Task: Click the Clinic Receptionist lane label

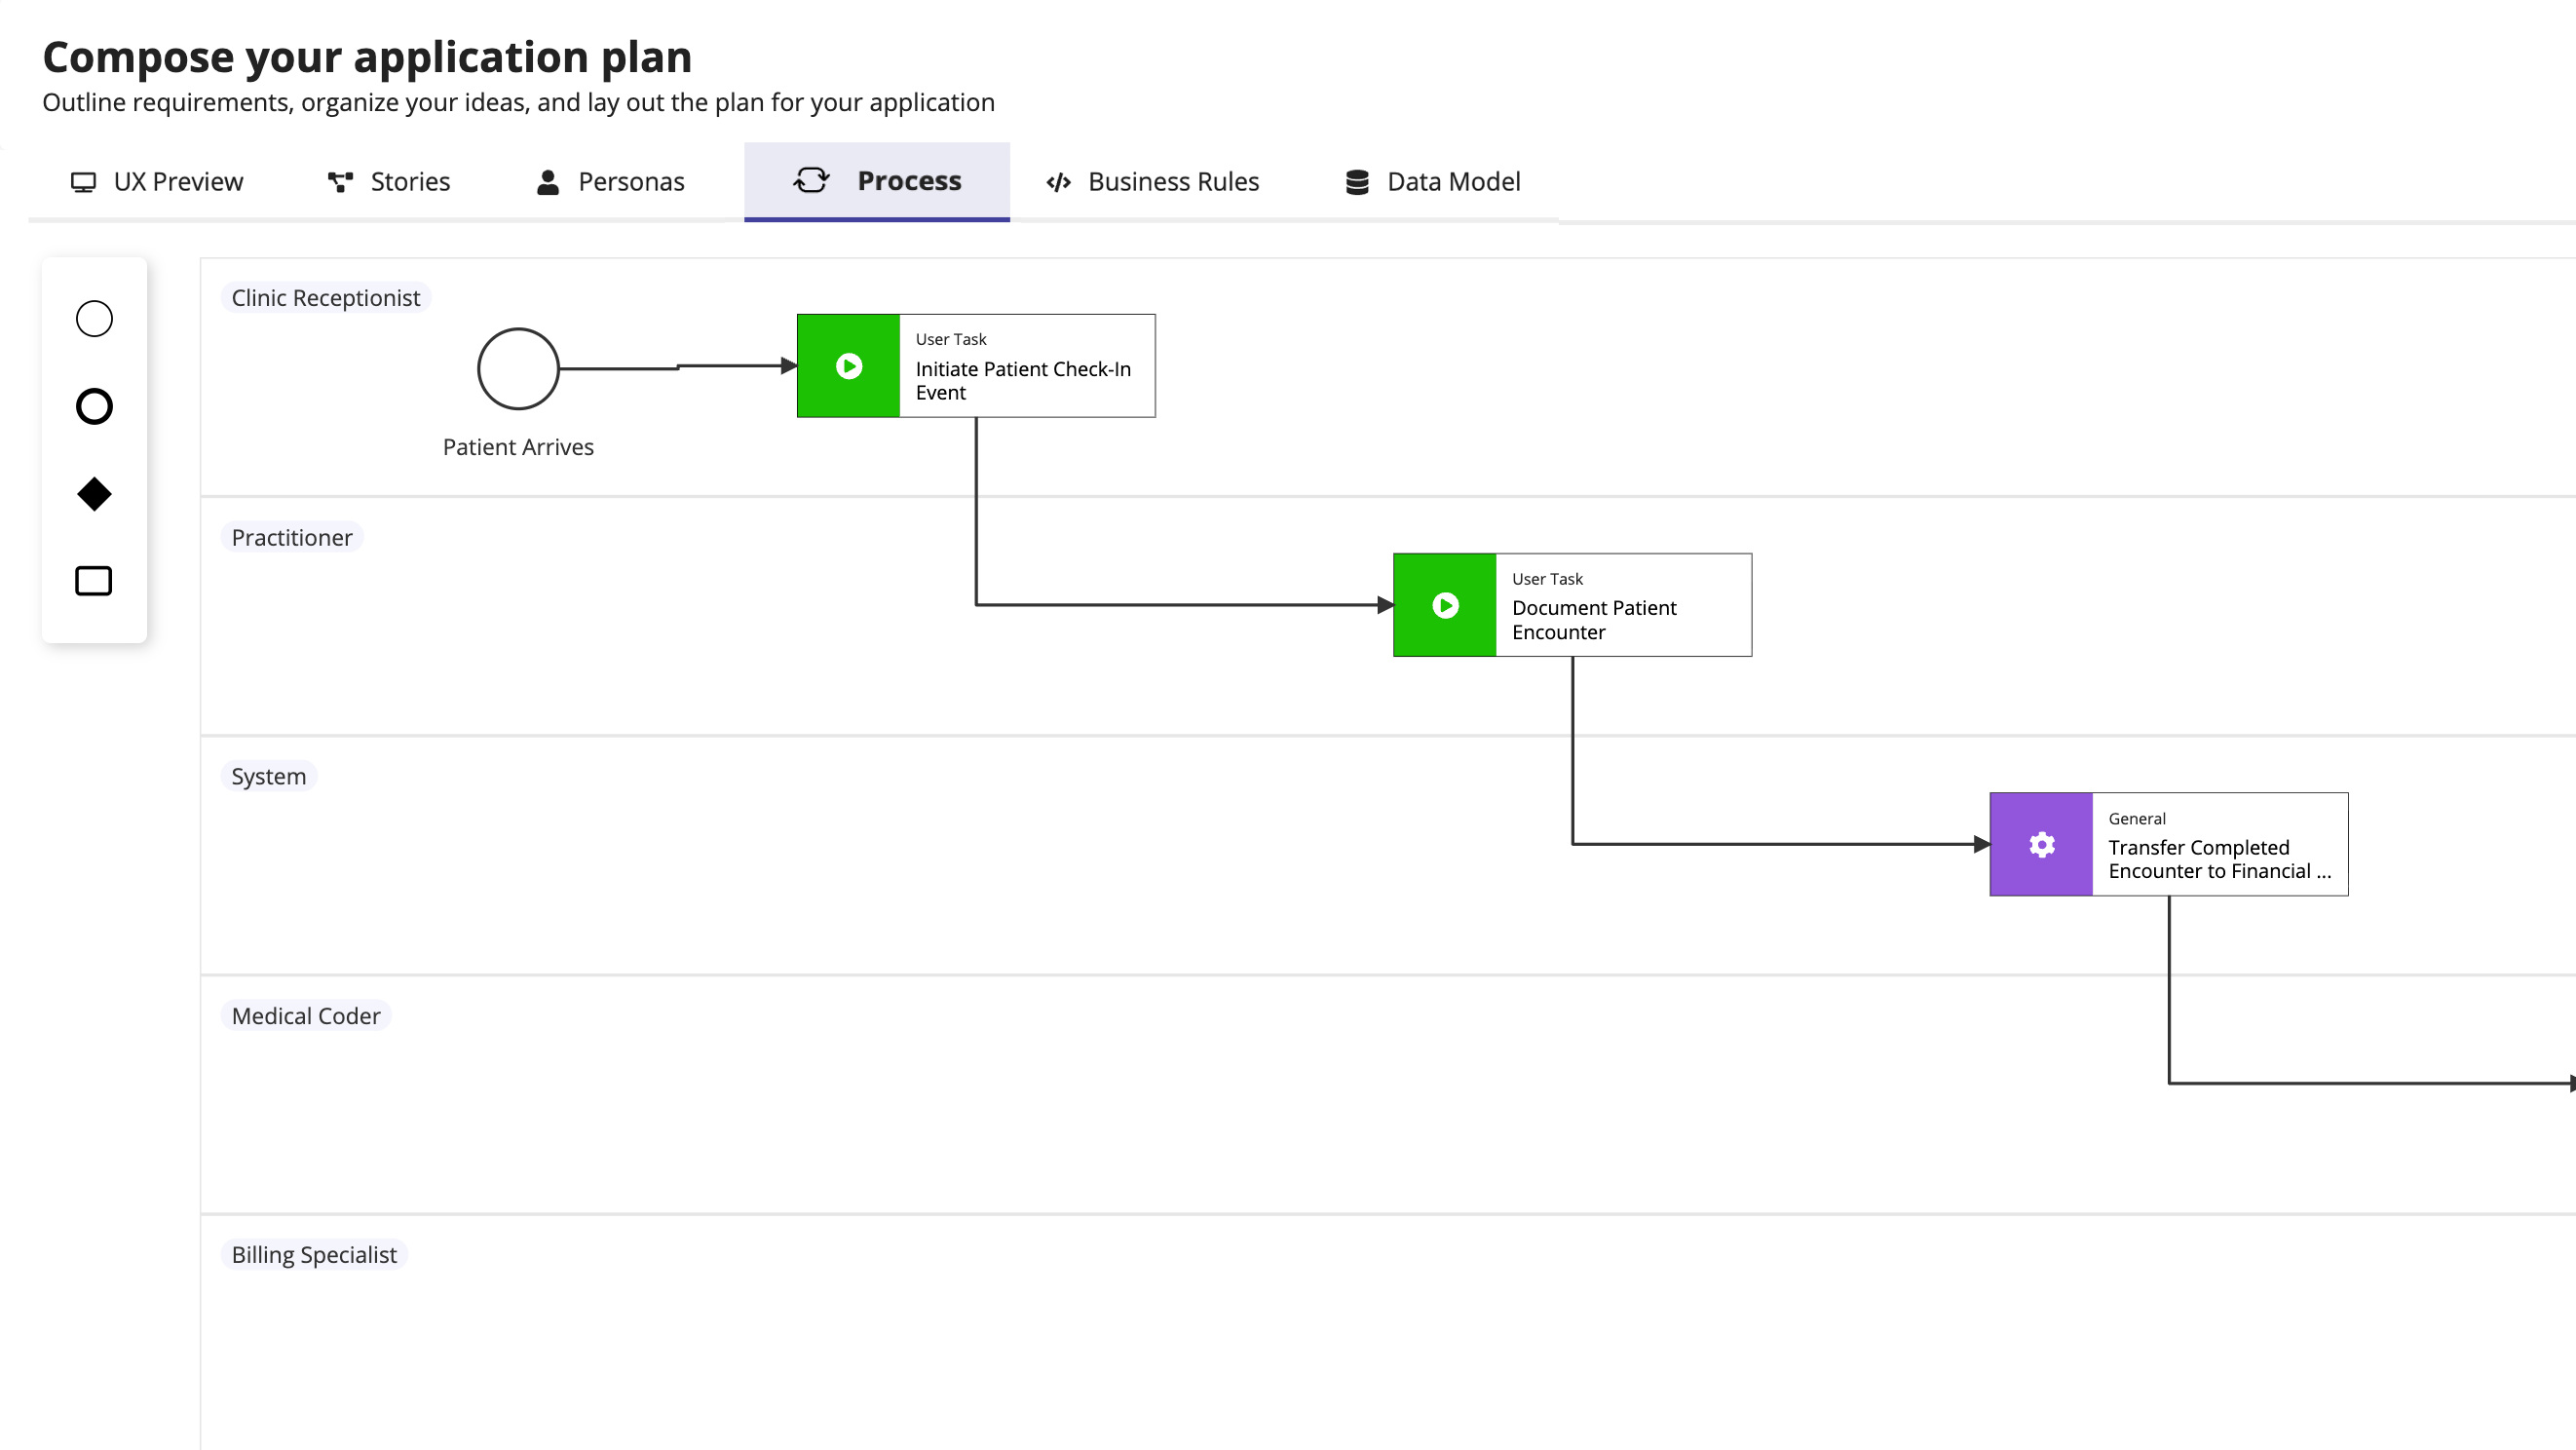Action: click(326, 298)
